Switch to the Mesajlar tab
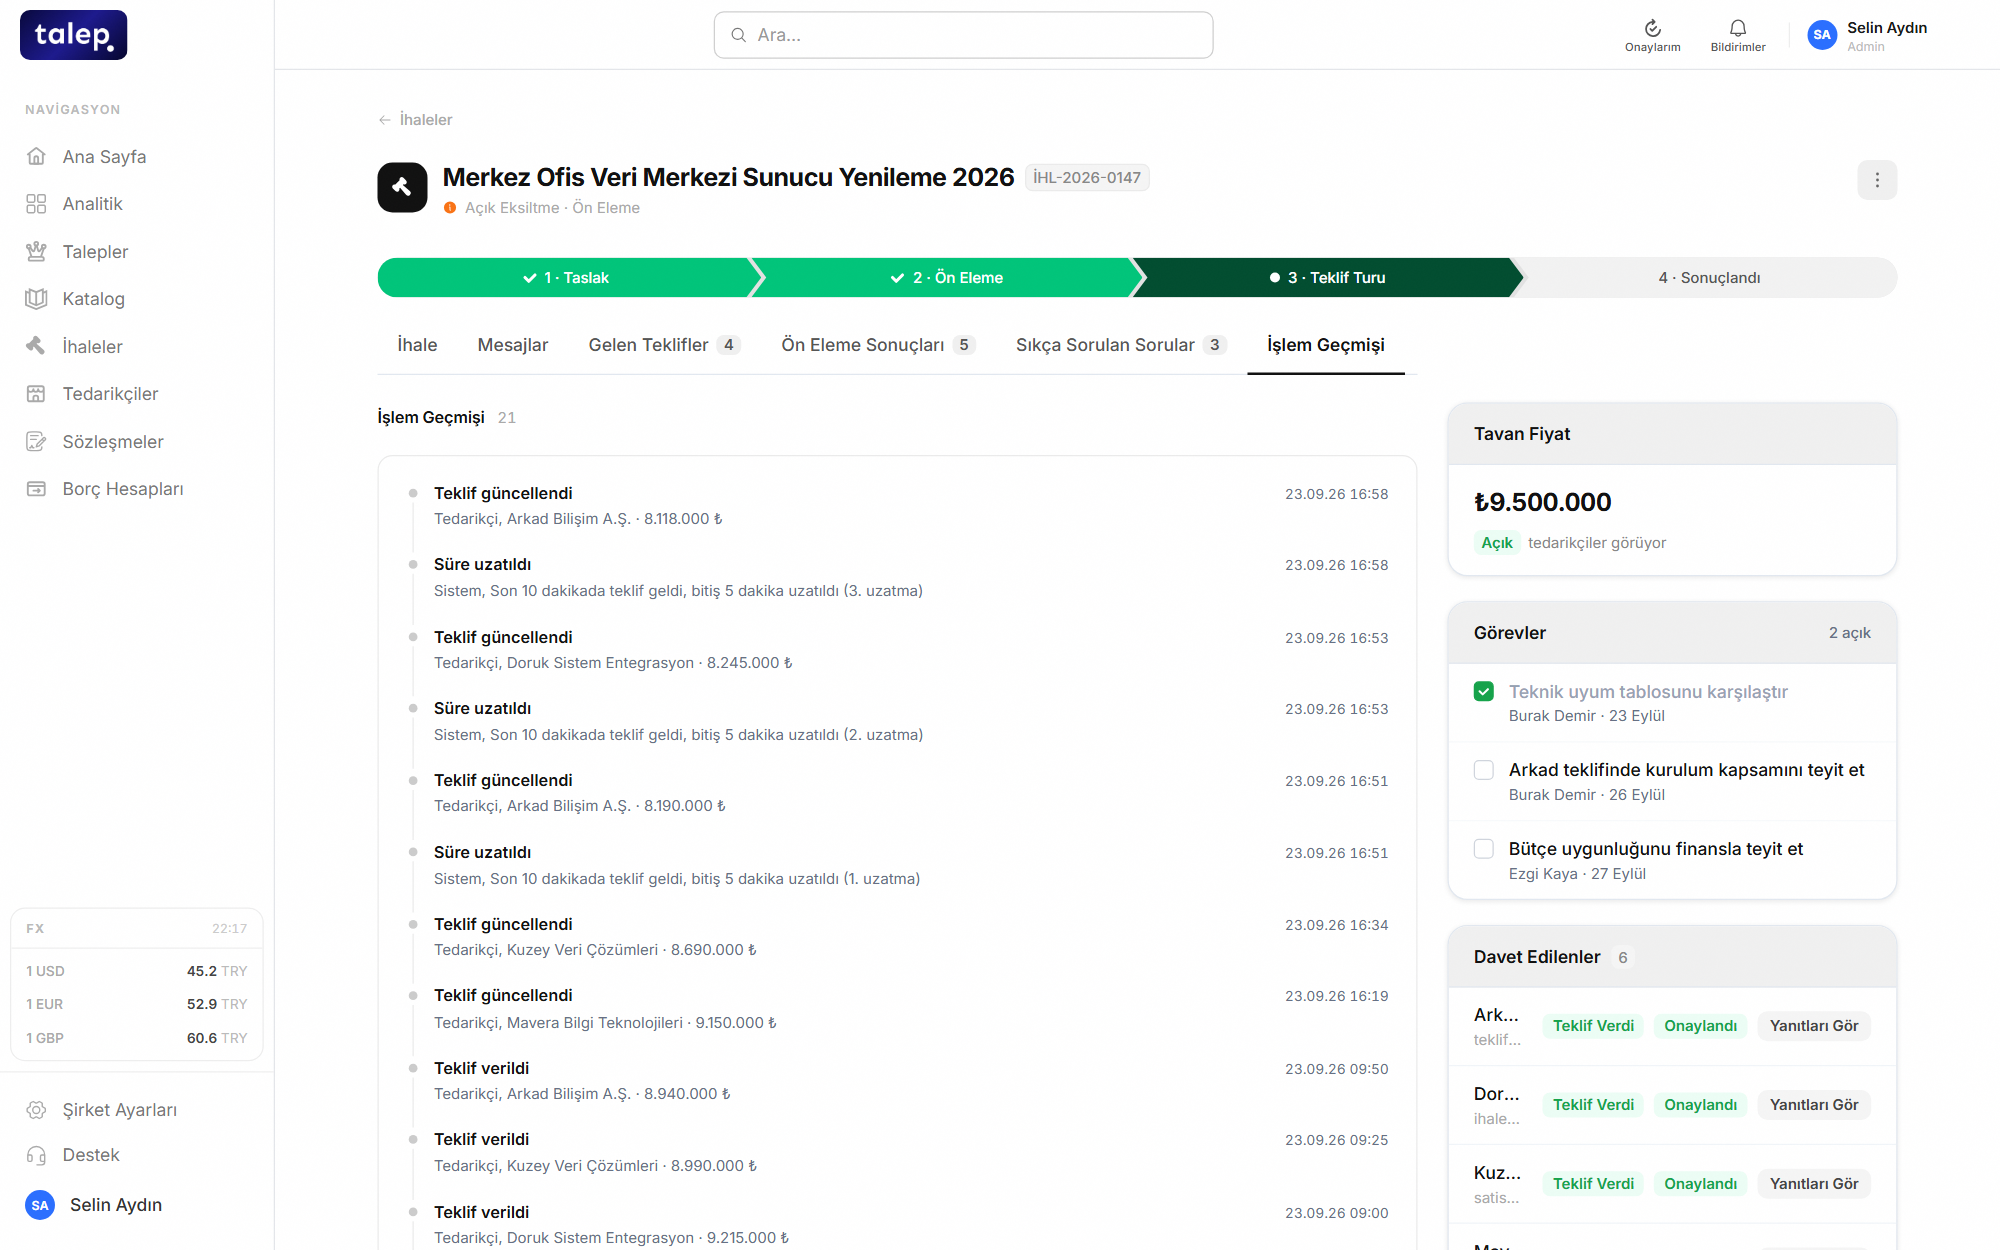 pyautogui.click(x=513, y=345)
